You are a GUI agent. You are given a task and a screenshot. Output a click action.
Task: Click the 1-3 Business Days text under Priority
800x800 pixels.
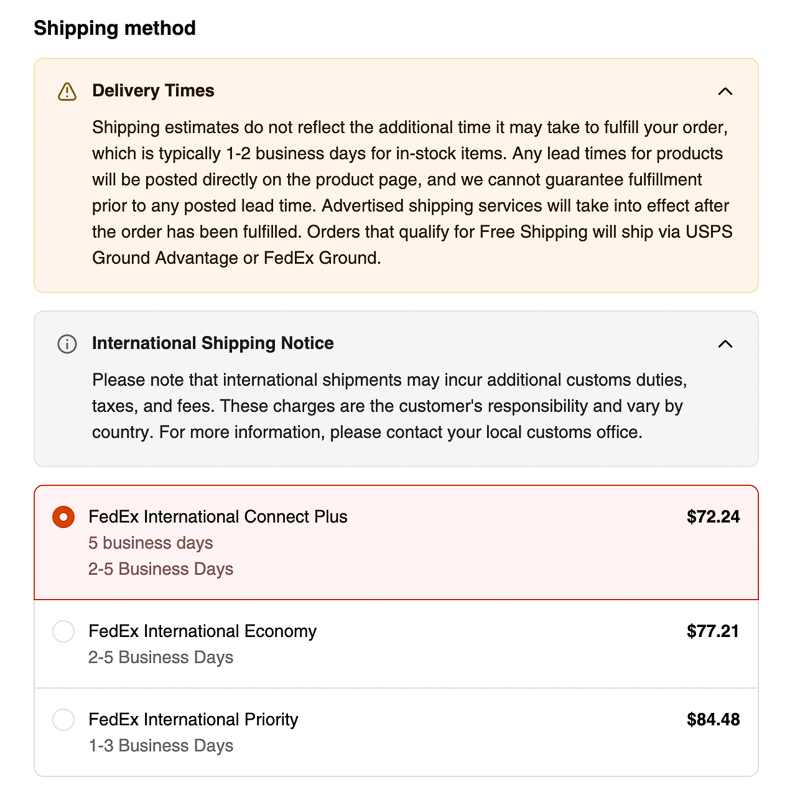tap(161, 745)
